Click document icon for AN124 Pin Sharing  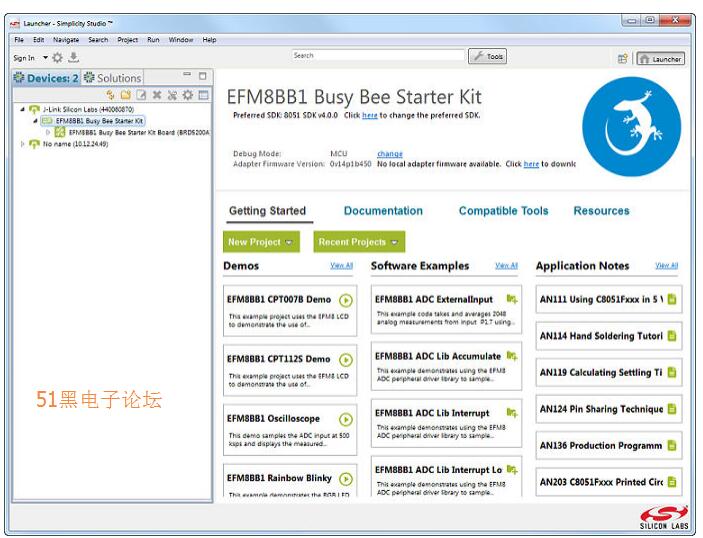coord(672,409)
